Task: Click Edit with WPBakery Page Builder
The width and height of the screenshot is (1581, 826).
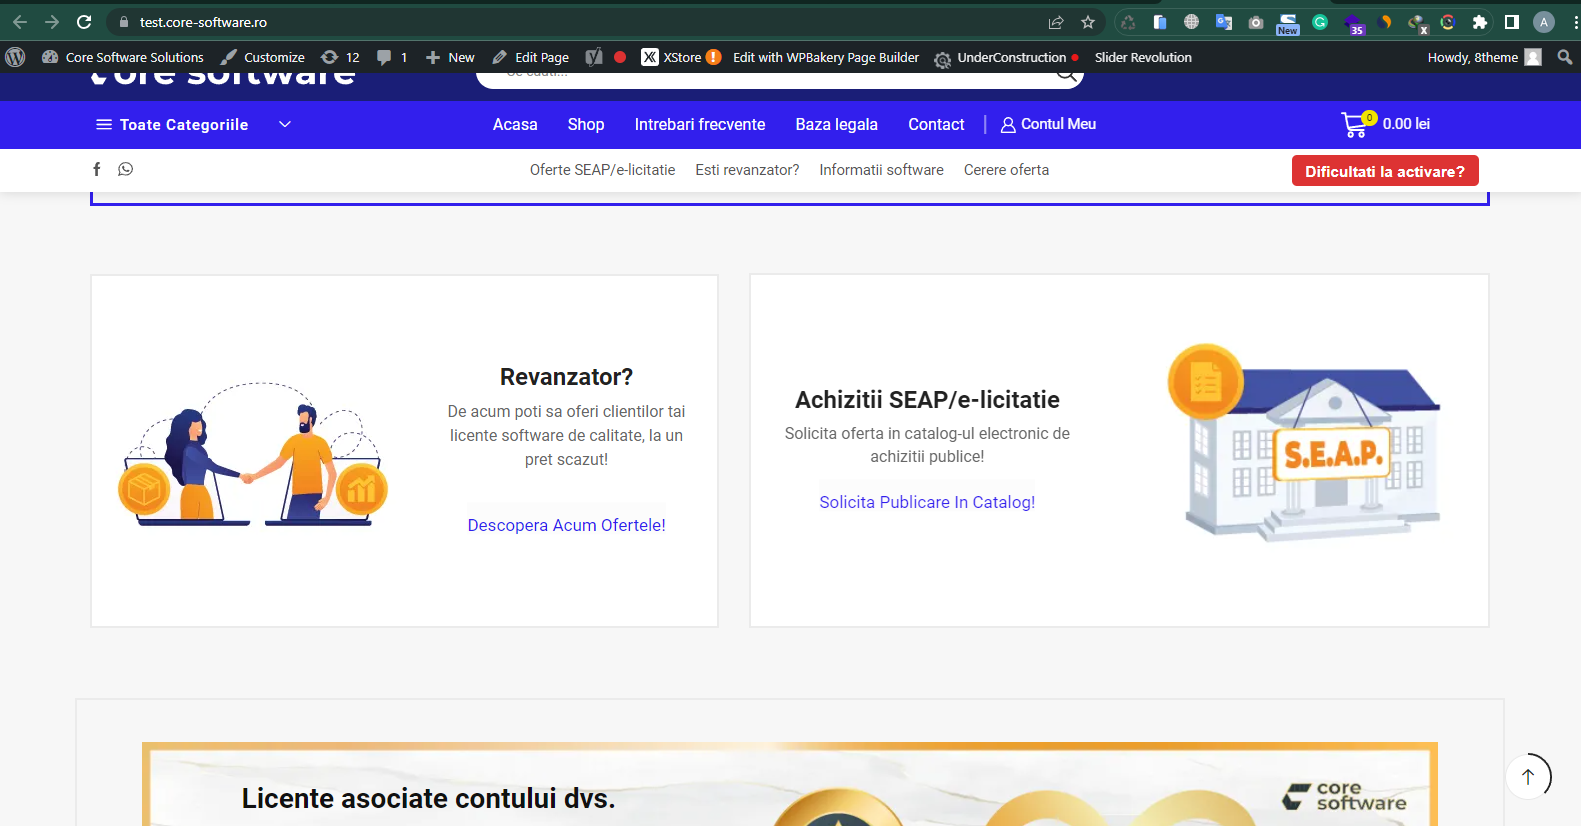Action: (x=825, y=57)
